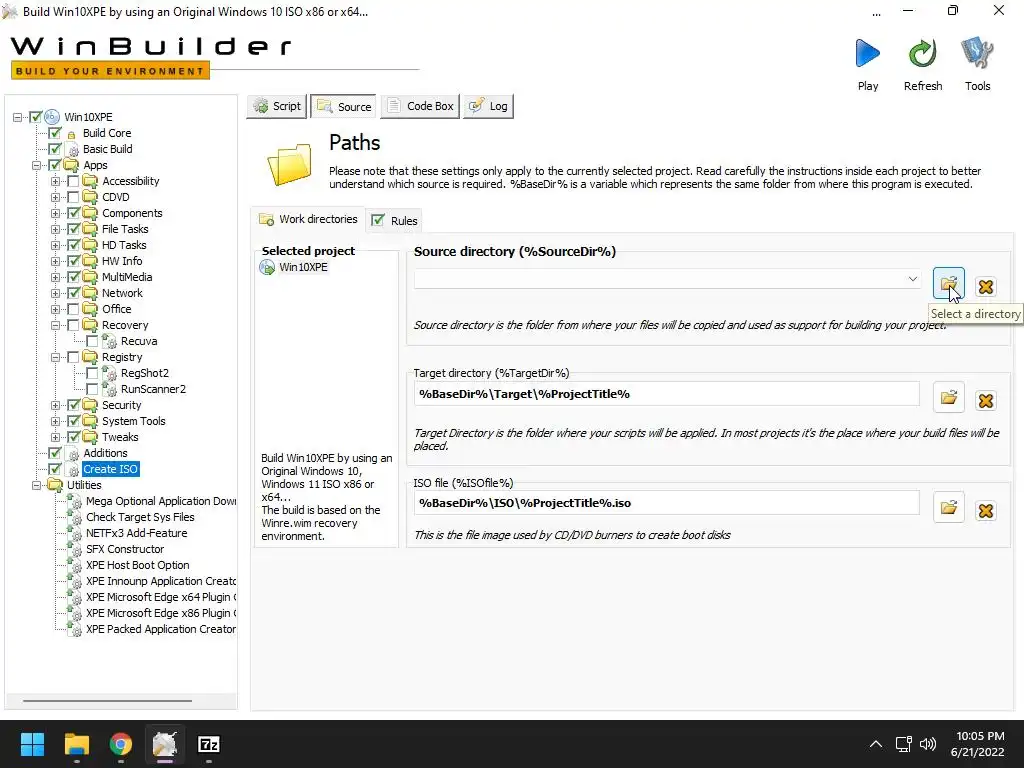Show hidden system tray icons
The image size is (1024, 768).
point(876,744)
